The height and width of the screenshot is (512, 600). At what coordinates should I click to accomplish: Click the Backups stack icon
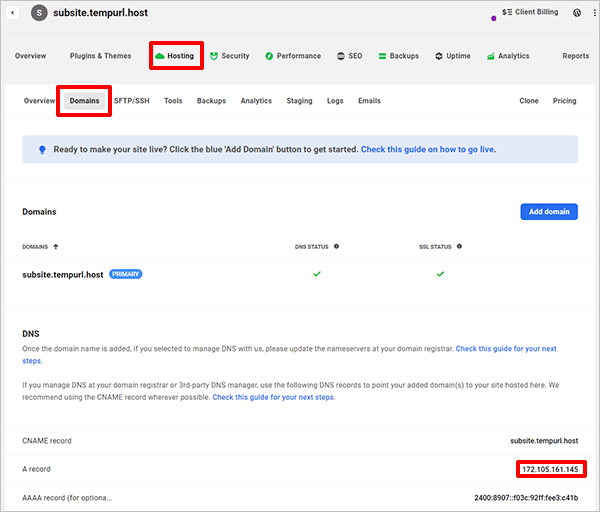click(x=382, y=56)
